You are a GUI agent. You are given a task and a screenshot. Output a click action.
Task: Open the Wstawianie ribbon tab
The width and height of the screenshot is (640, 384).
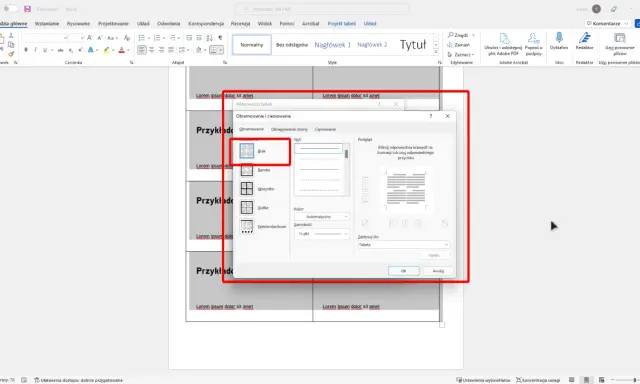tap(47, 24)
